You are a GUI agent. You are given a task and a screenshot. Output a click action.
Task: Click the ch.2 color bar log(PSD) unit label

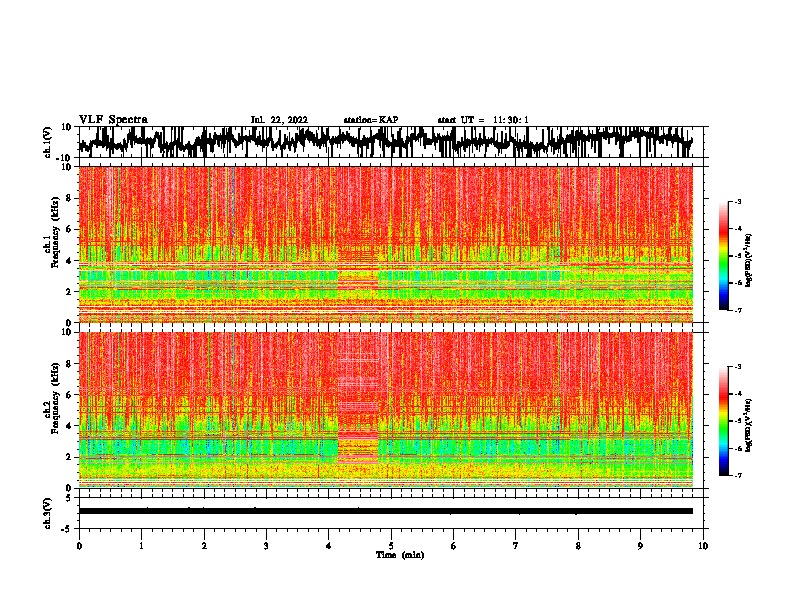(x=749, y=425)
